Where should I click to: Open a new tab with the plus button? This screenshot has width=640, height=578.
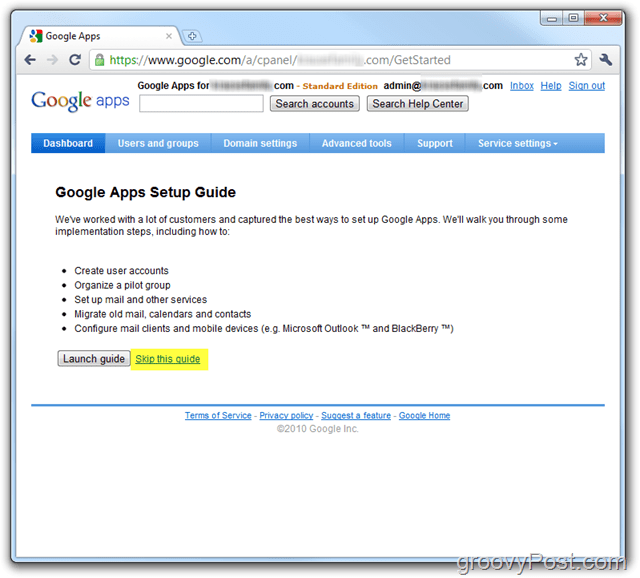click(192, 36)
